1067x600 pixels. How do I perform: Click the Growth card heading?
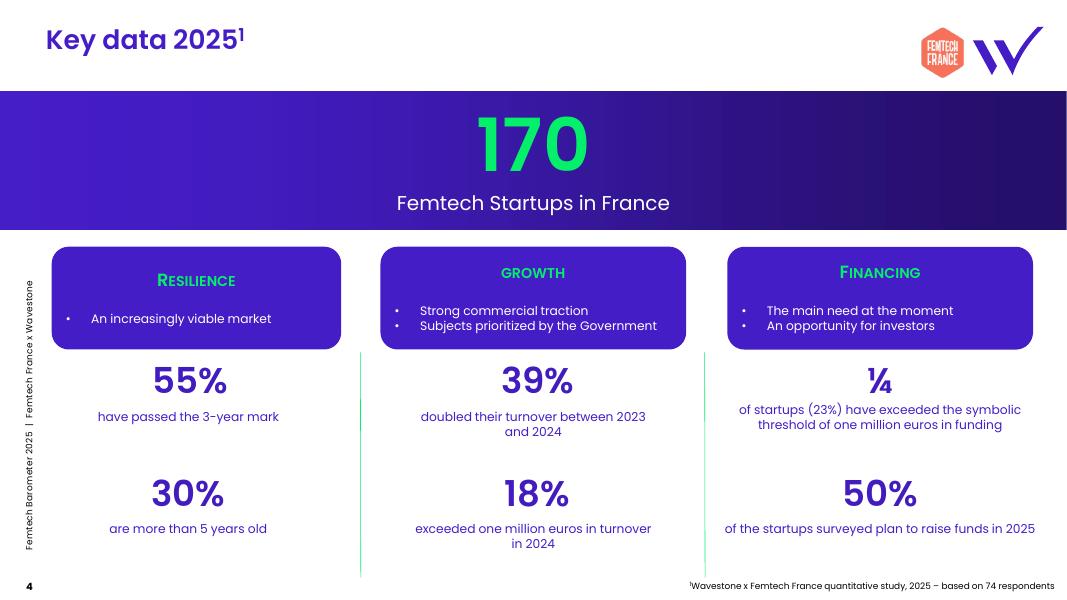533,272
